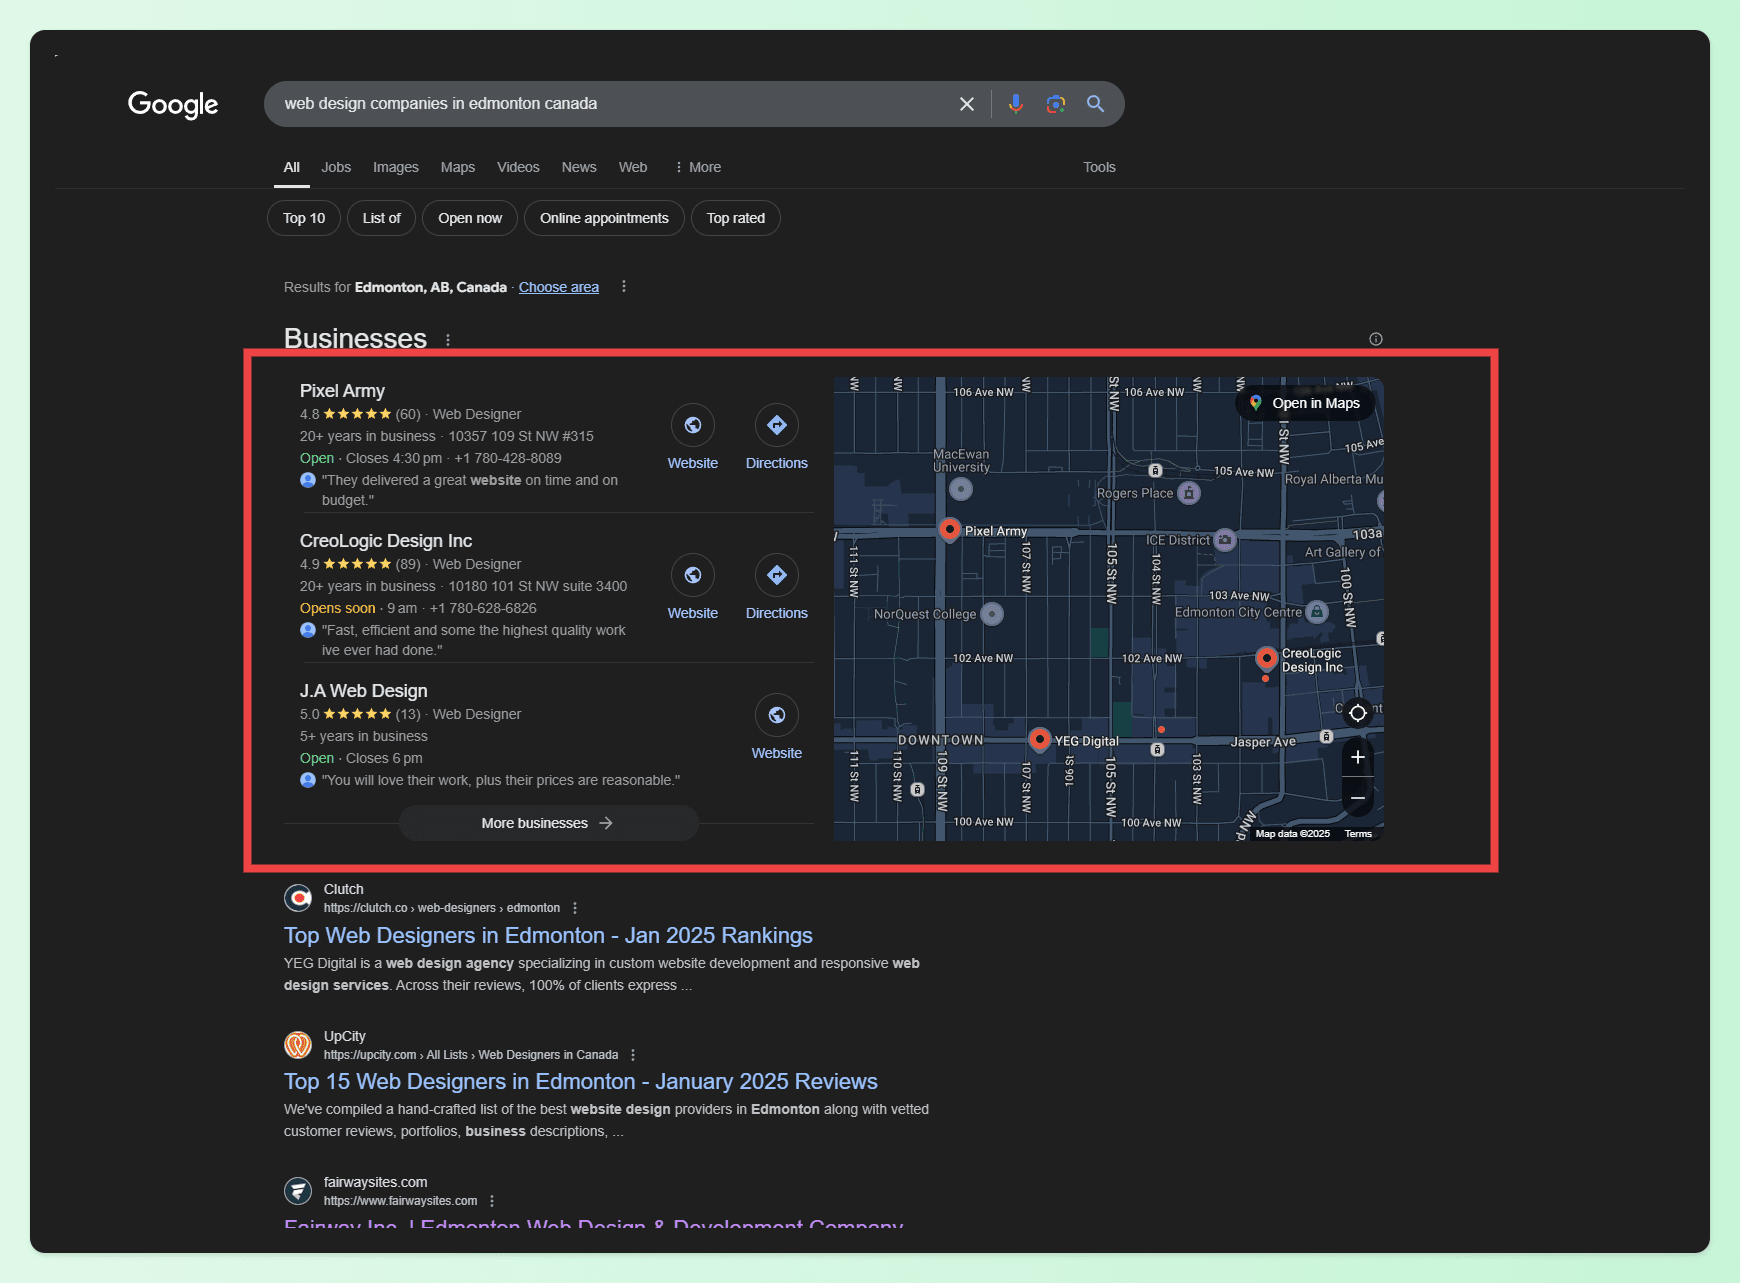Click the fairwaysites.com favicon
Screen dimensions: 1740x1283
click(x=298, y=1191)
